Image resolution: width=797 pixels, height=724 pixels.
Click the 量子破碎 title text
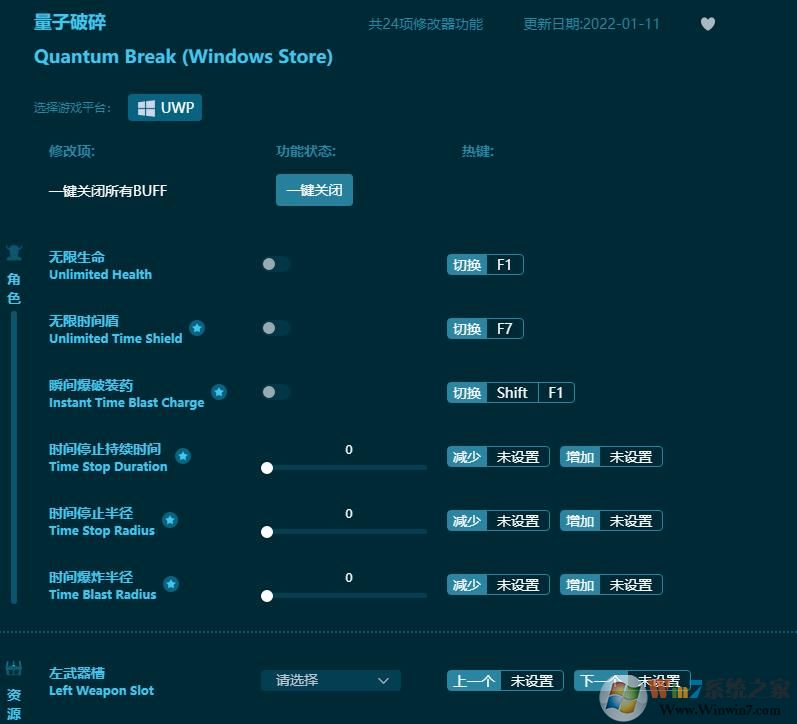point(70,22)
